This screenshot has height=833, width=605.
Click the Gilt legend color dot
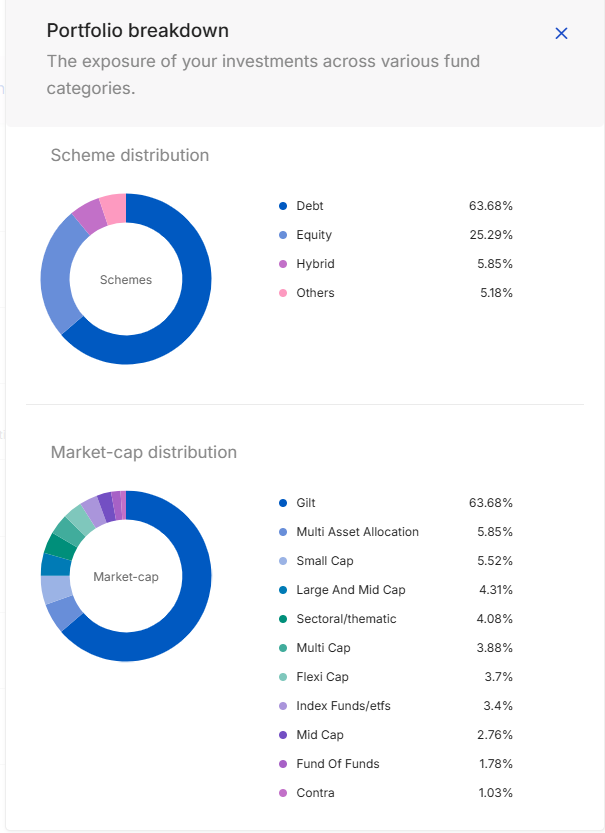tap(283, 503)
